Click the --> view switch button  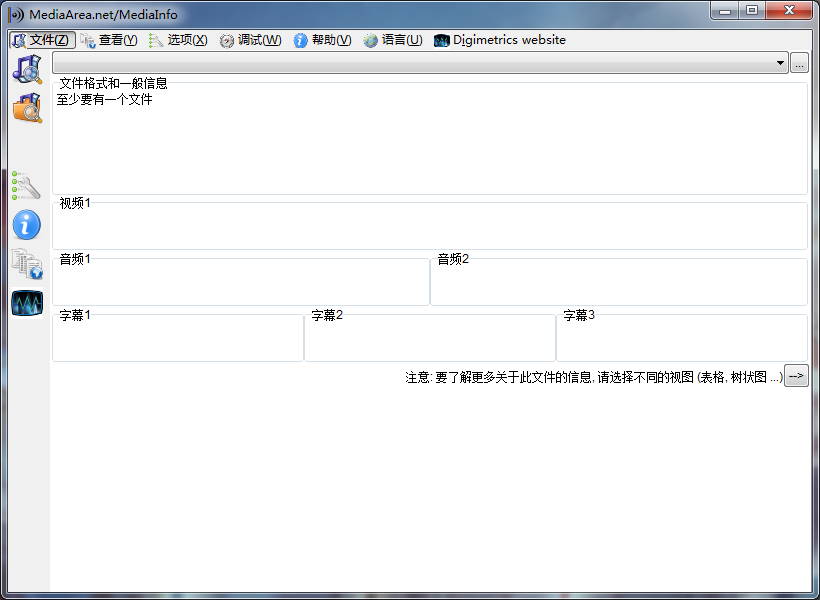(x=797, y=375)
